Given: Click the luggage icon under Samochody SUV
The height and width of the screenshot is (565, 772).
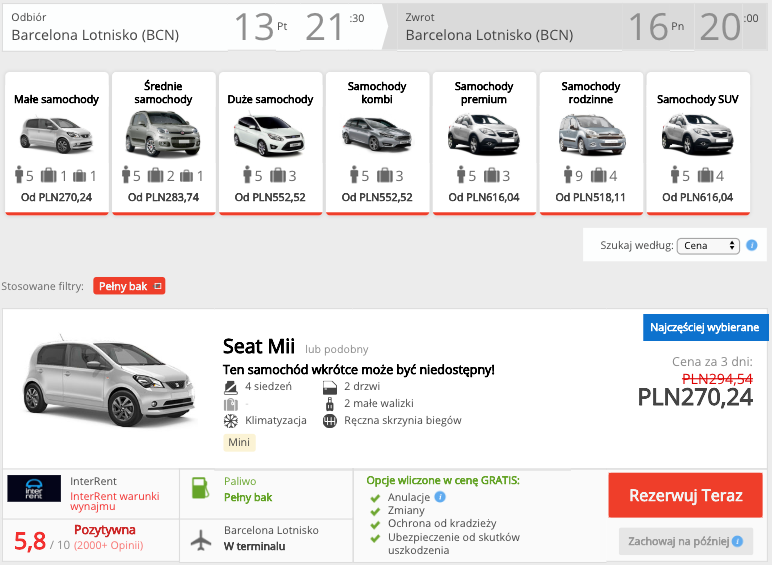Looking at the screenshot, I should tap(705, 175).
